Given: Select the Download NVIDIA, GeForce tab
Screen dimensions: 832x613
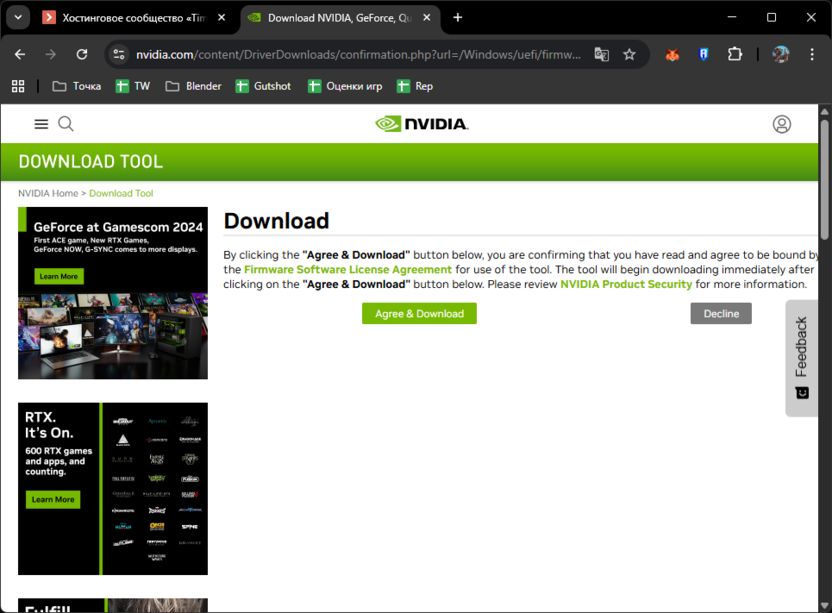Looking at the screenshot, I should coord(340,18).
